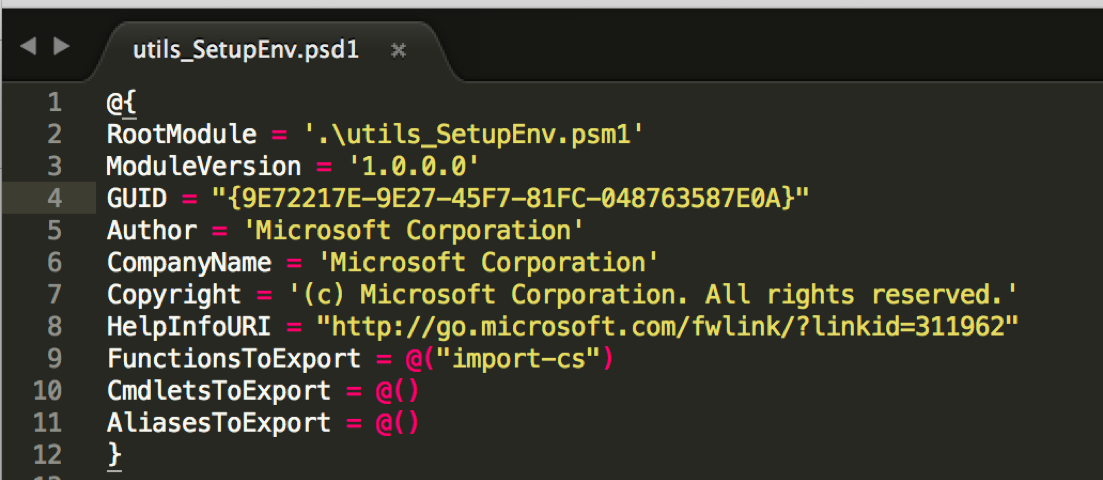
Task: Click the CmdletsToExport empty array
Action: pyautogui.click(x=397, y=391)
